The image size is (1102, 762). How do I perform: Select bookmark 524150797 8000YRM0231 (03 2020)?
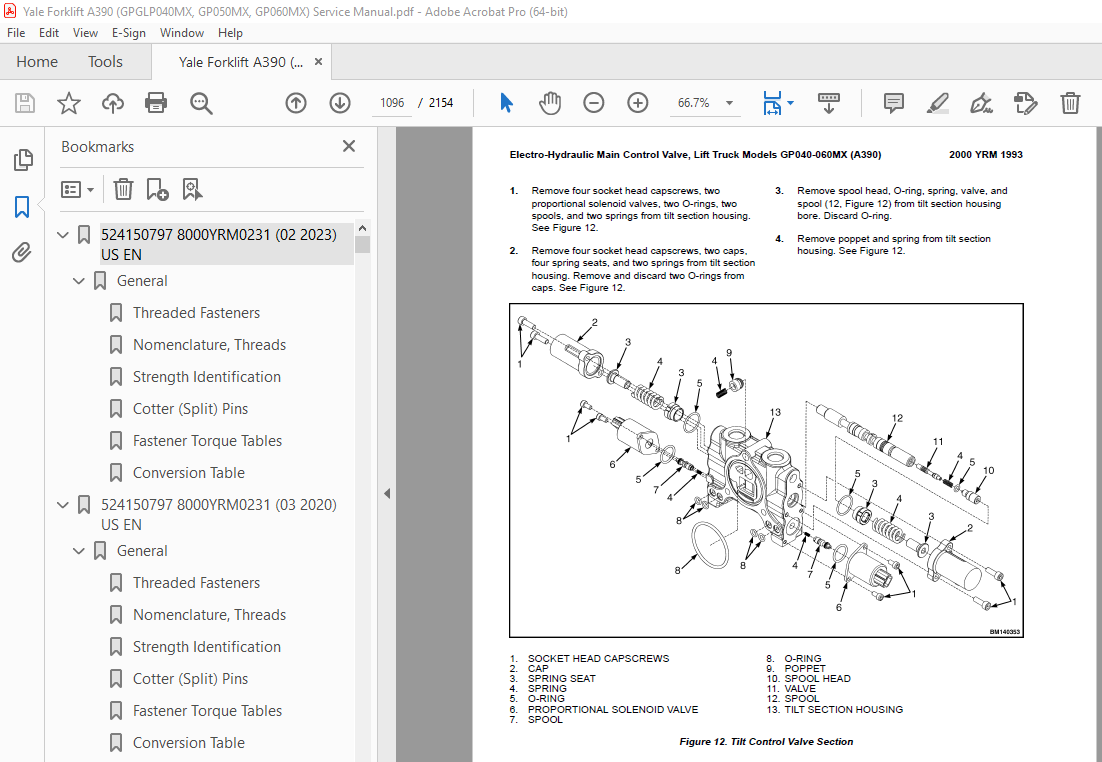tap(219, 515)
